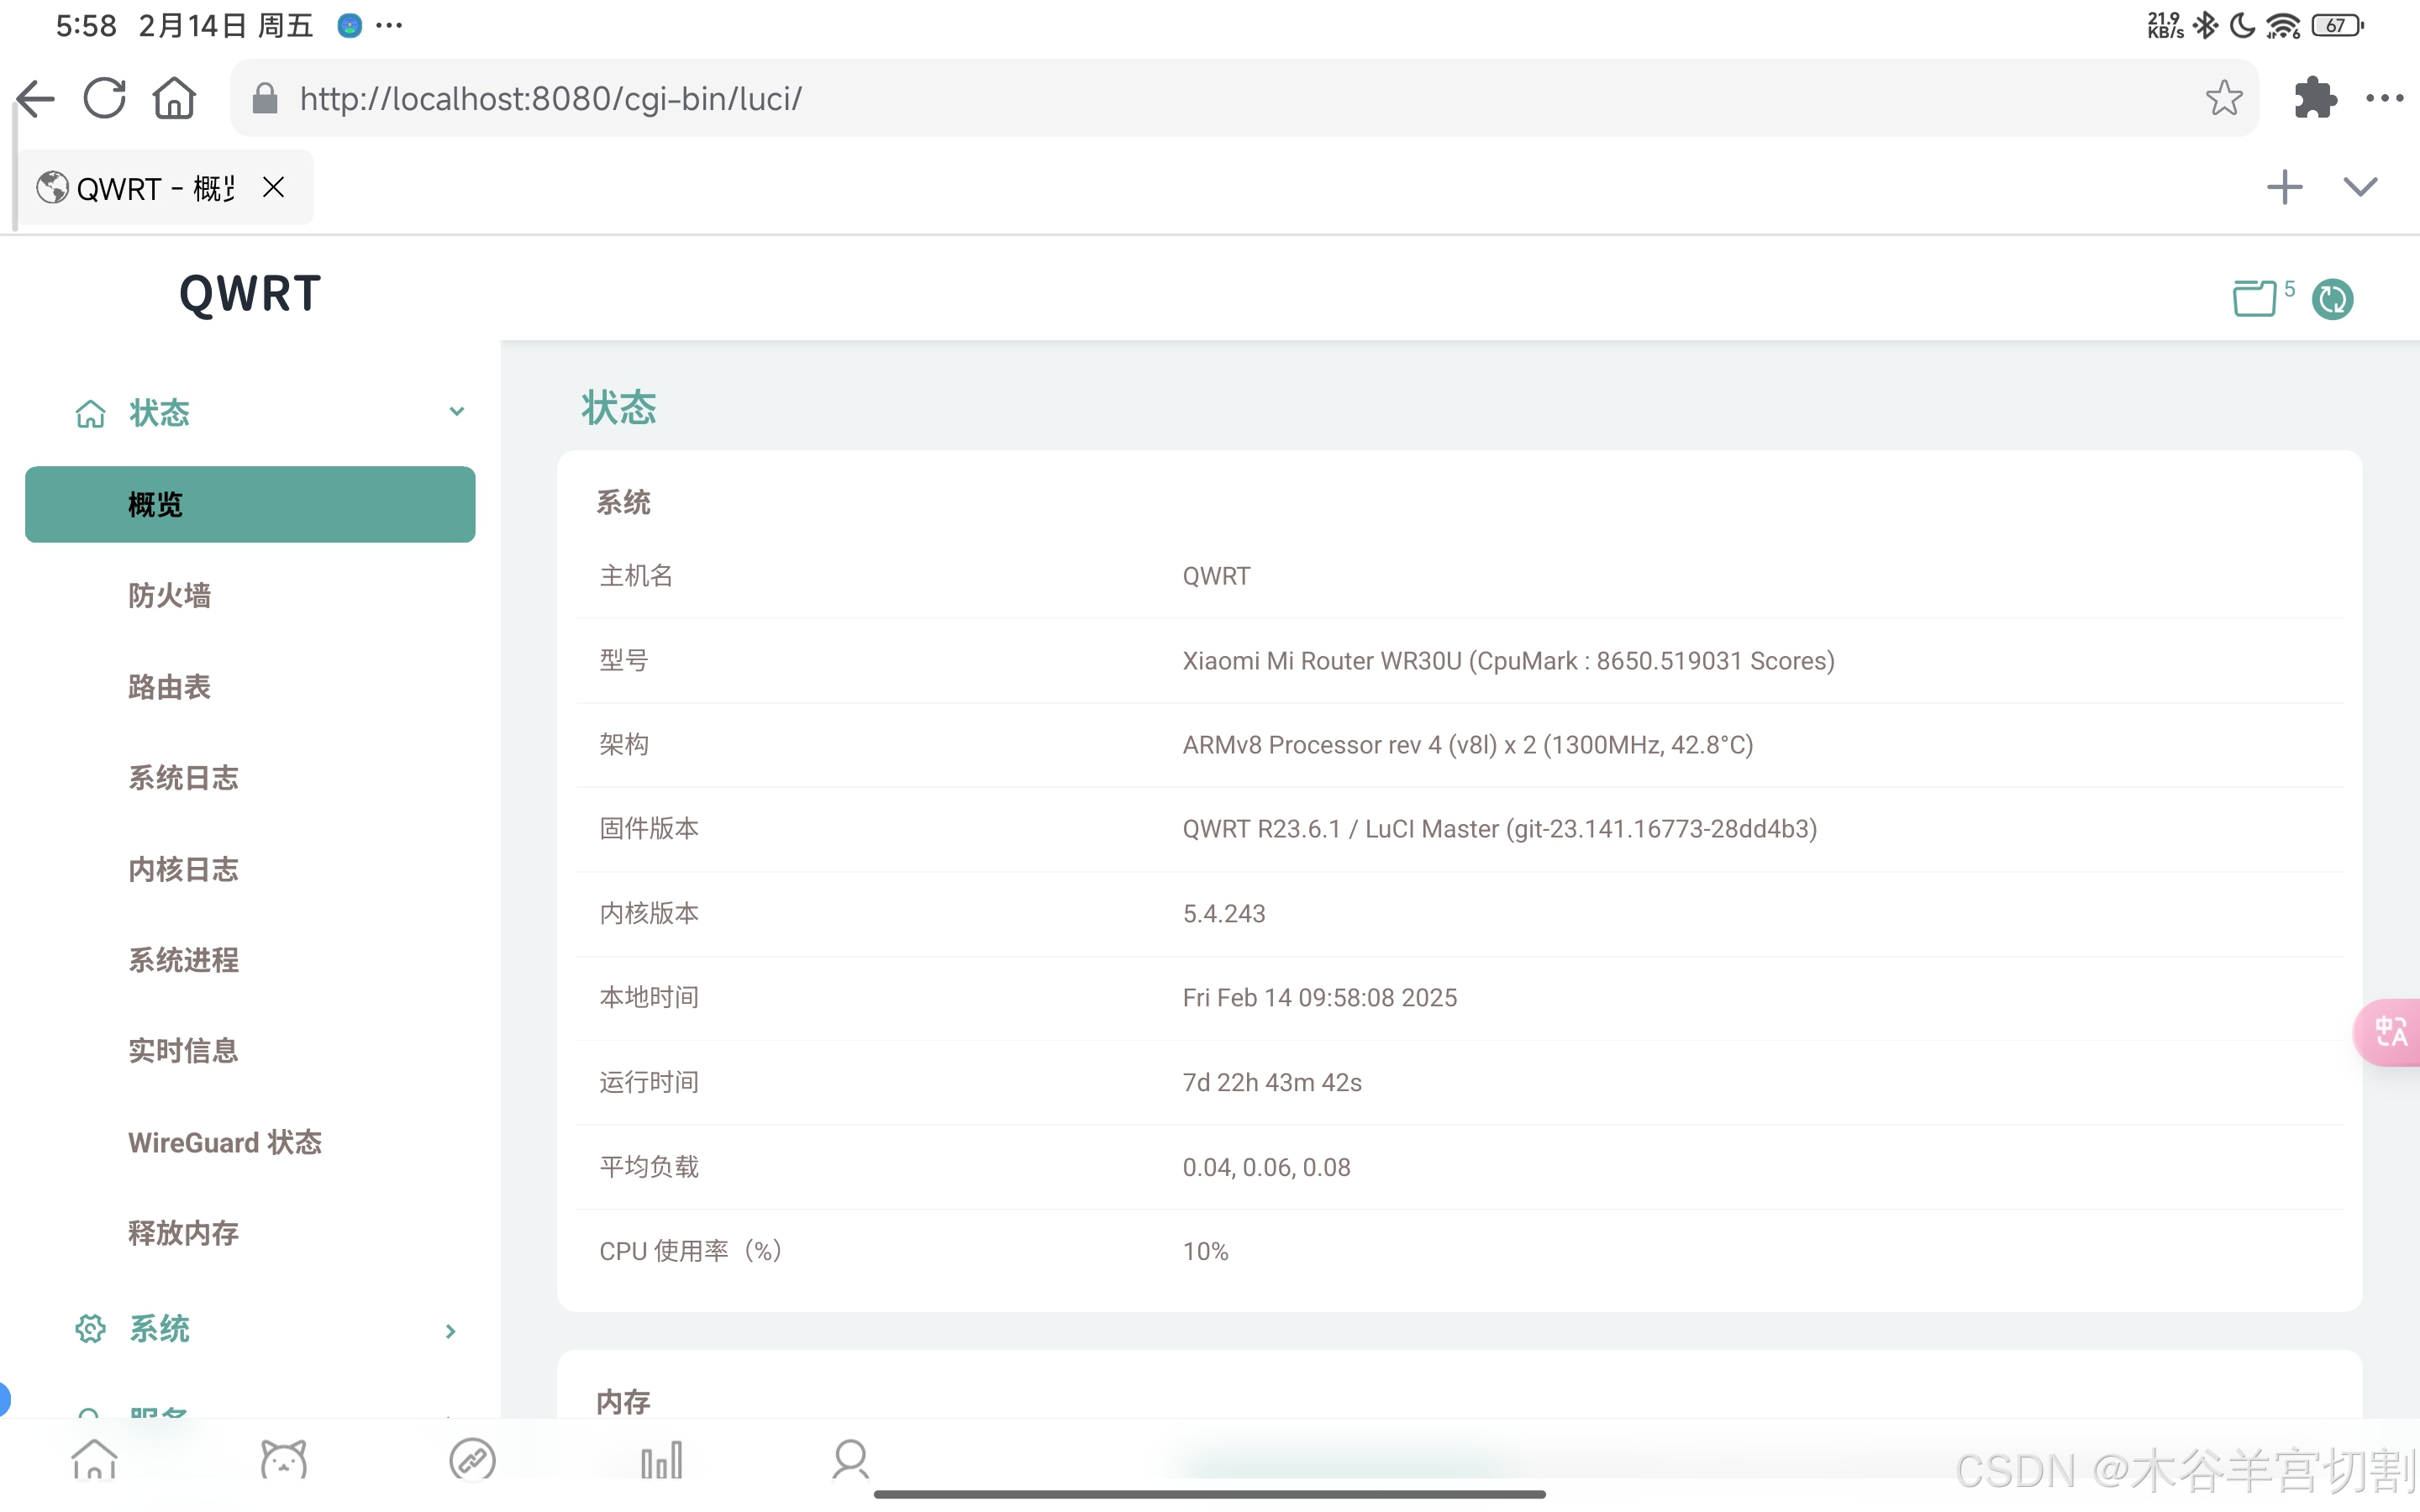Close the QWRT browser tab

[x=273, y=187]
